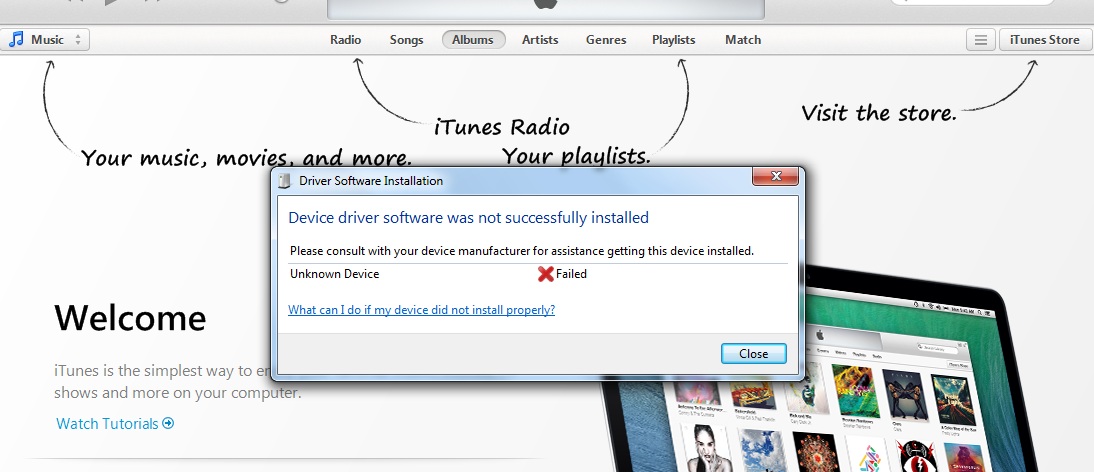The width and height of the screenshot is (1094, 472).
Task: Click the Apple logo in the display area
Action: click(x=546, y=4)
